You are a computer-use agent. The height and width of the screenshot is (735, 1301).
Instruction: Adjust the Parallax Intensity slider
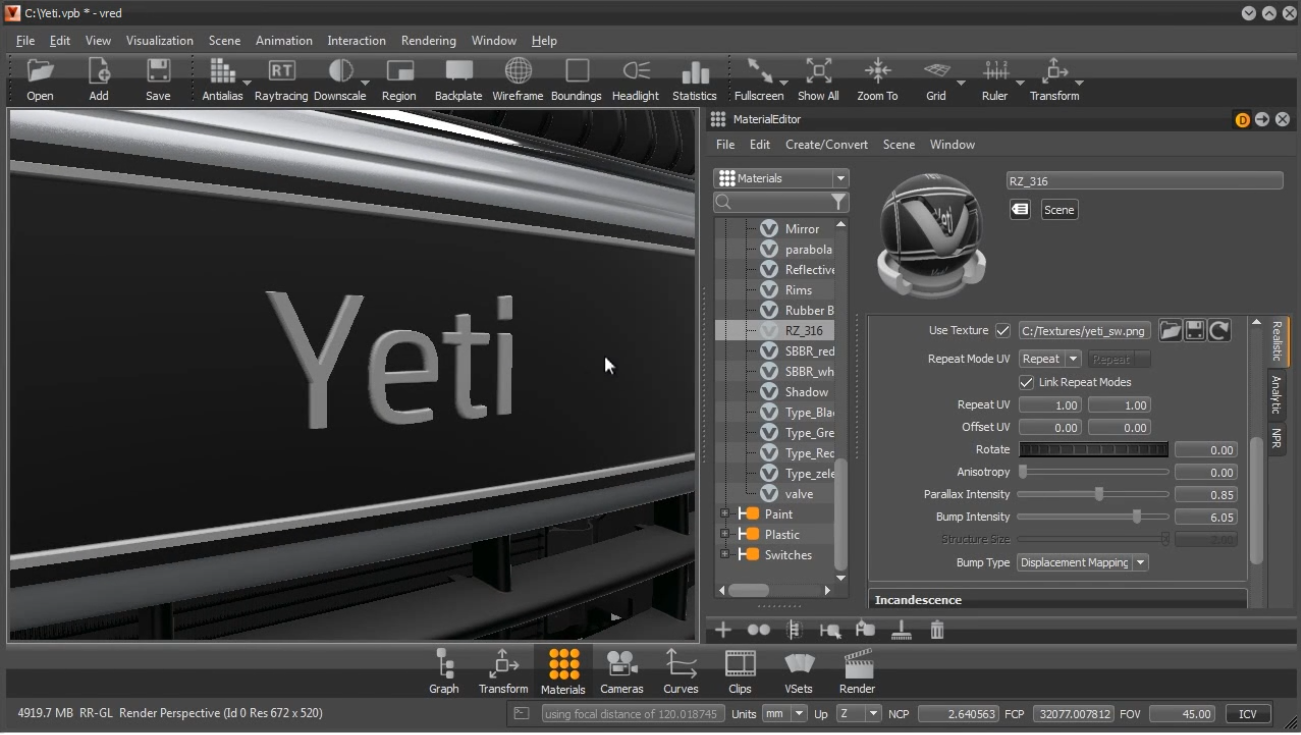pos(1093,494)
